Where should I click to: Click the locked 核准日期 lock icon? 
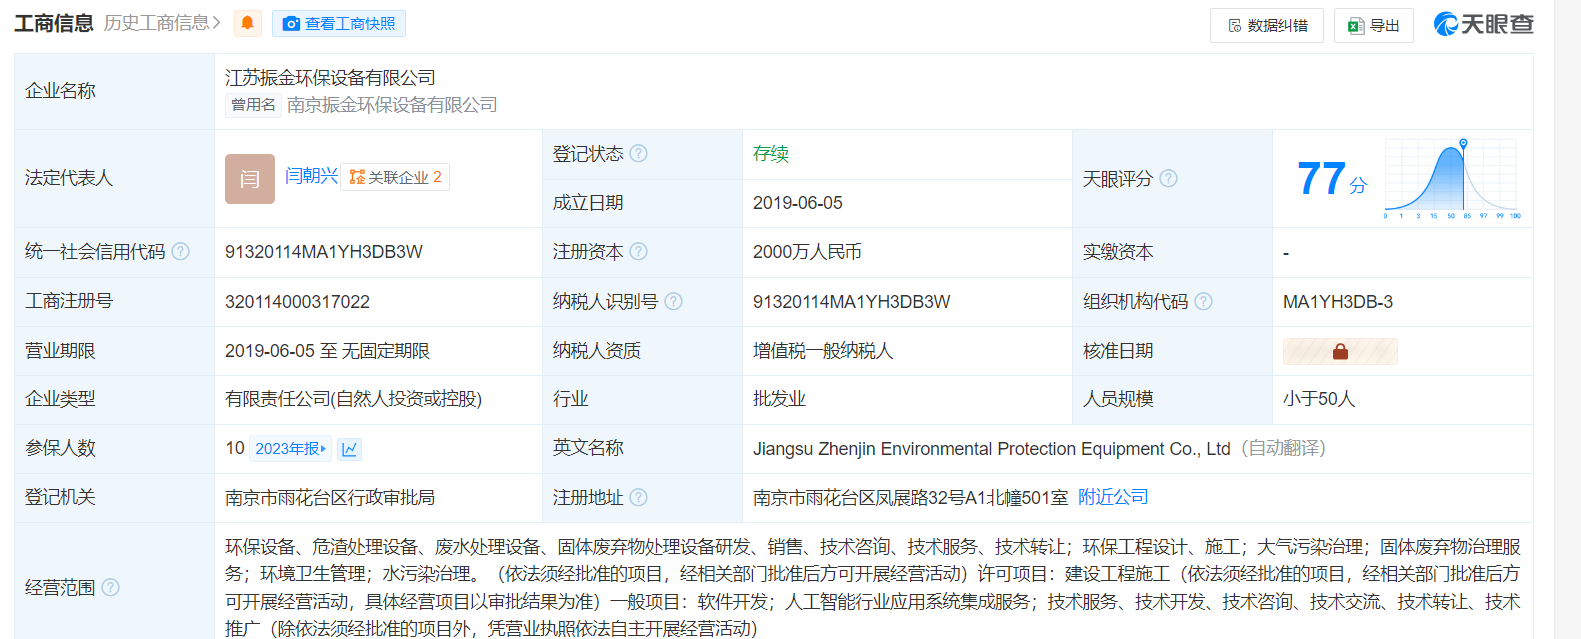(1340, 351)
